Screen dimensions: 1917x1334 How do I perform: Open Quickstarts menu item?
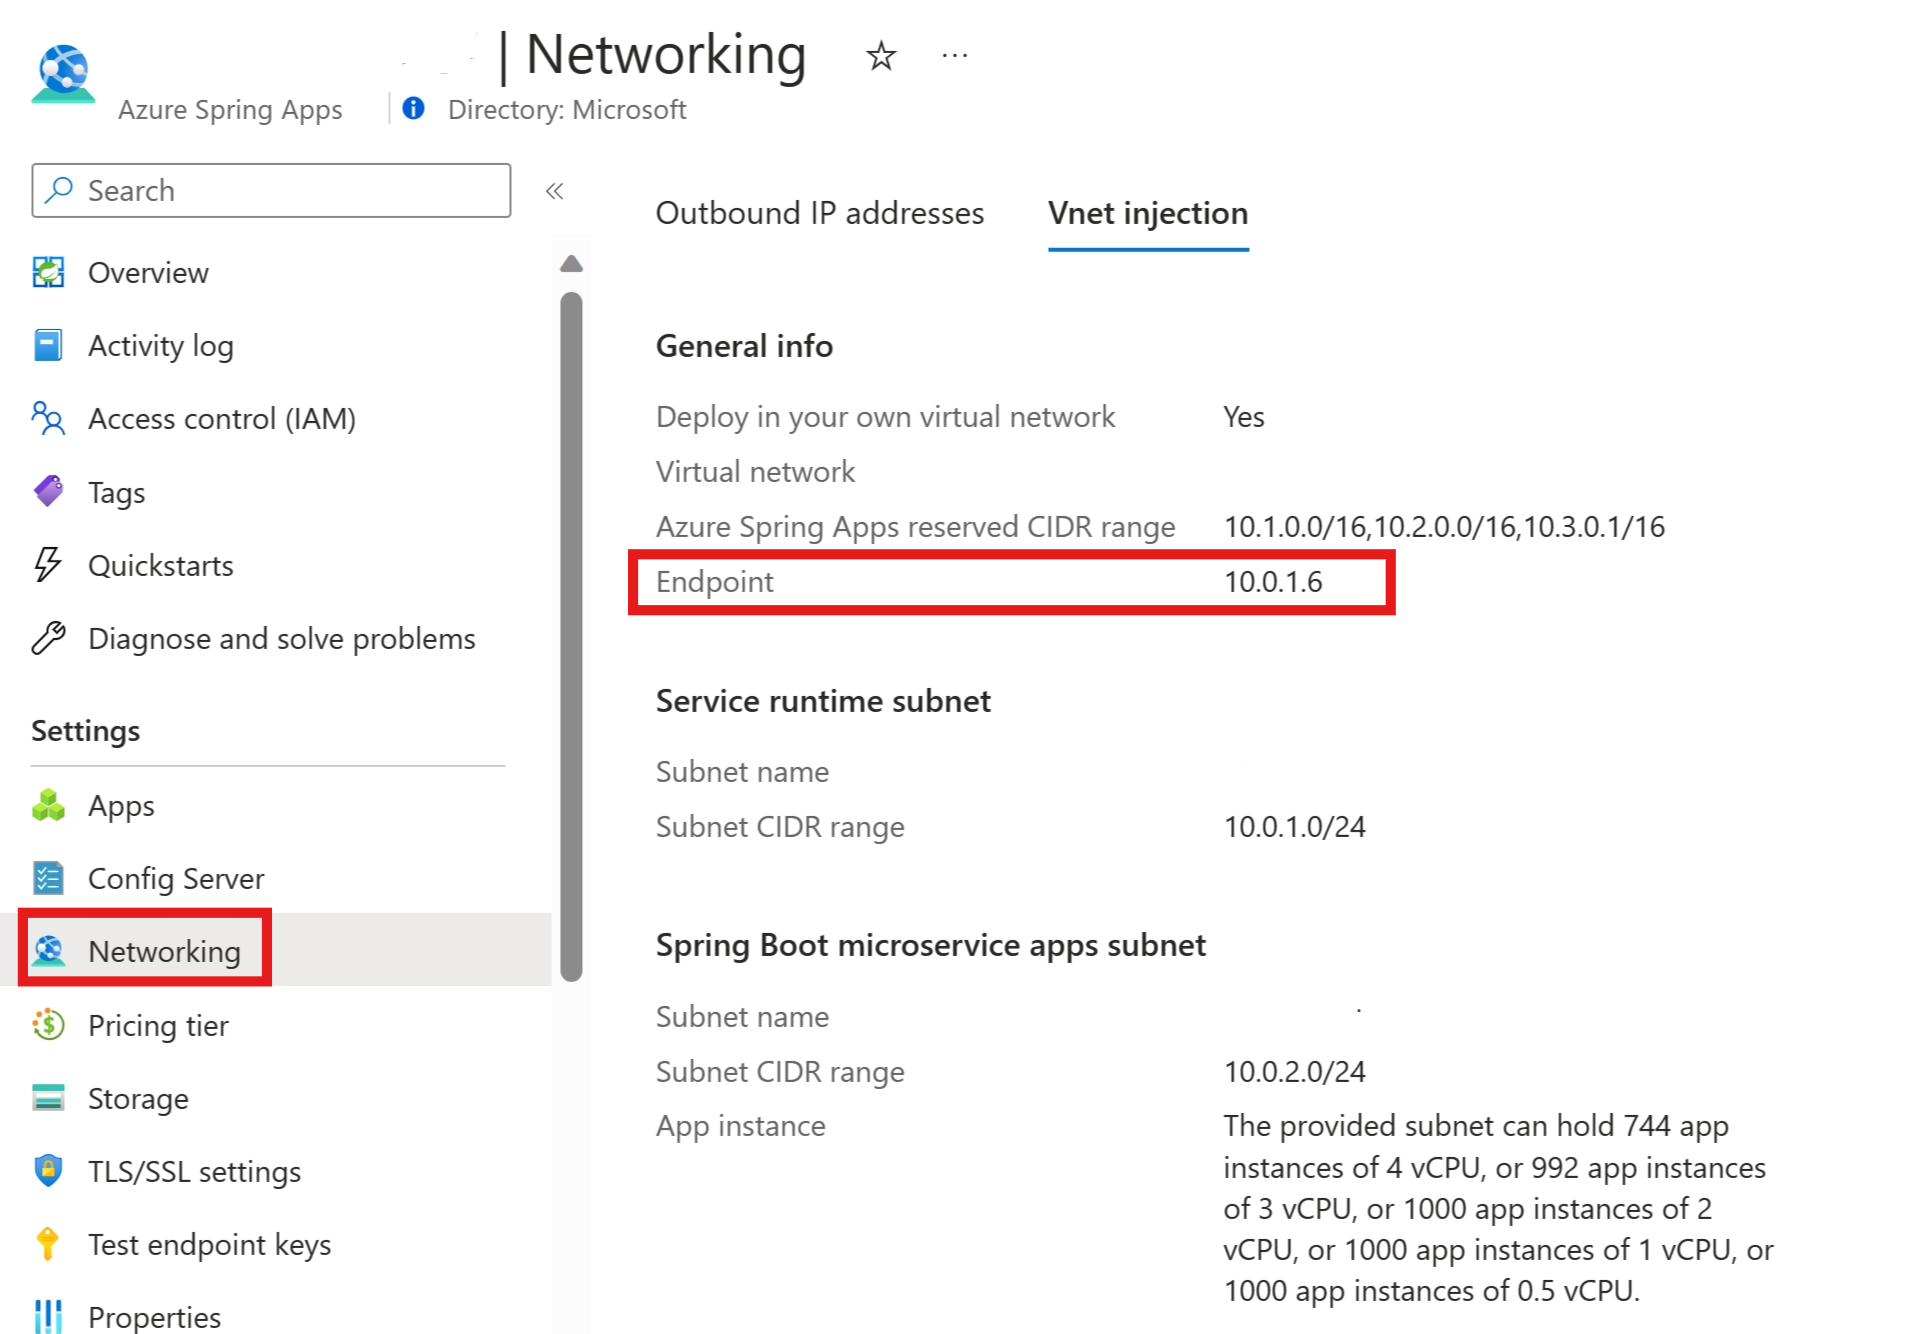160,565
